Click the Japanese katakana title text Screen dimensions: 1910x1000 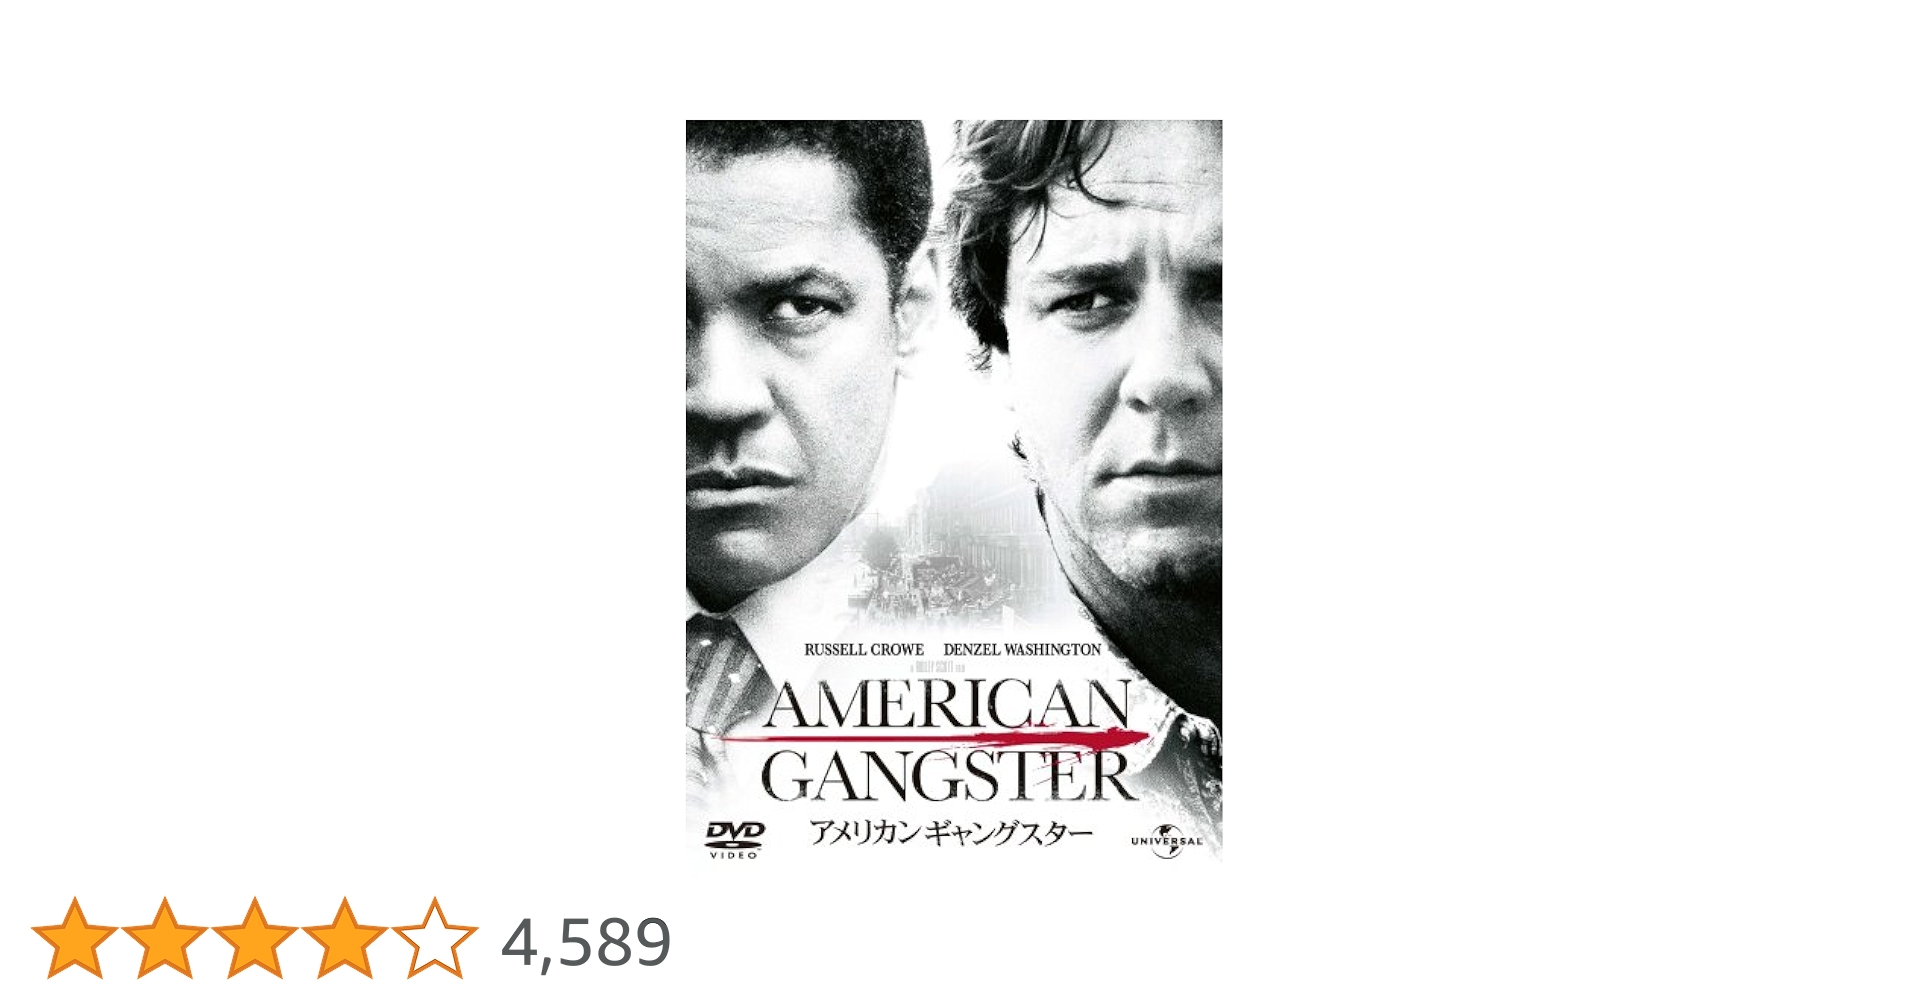point(951,832)
